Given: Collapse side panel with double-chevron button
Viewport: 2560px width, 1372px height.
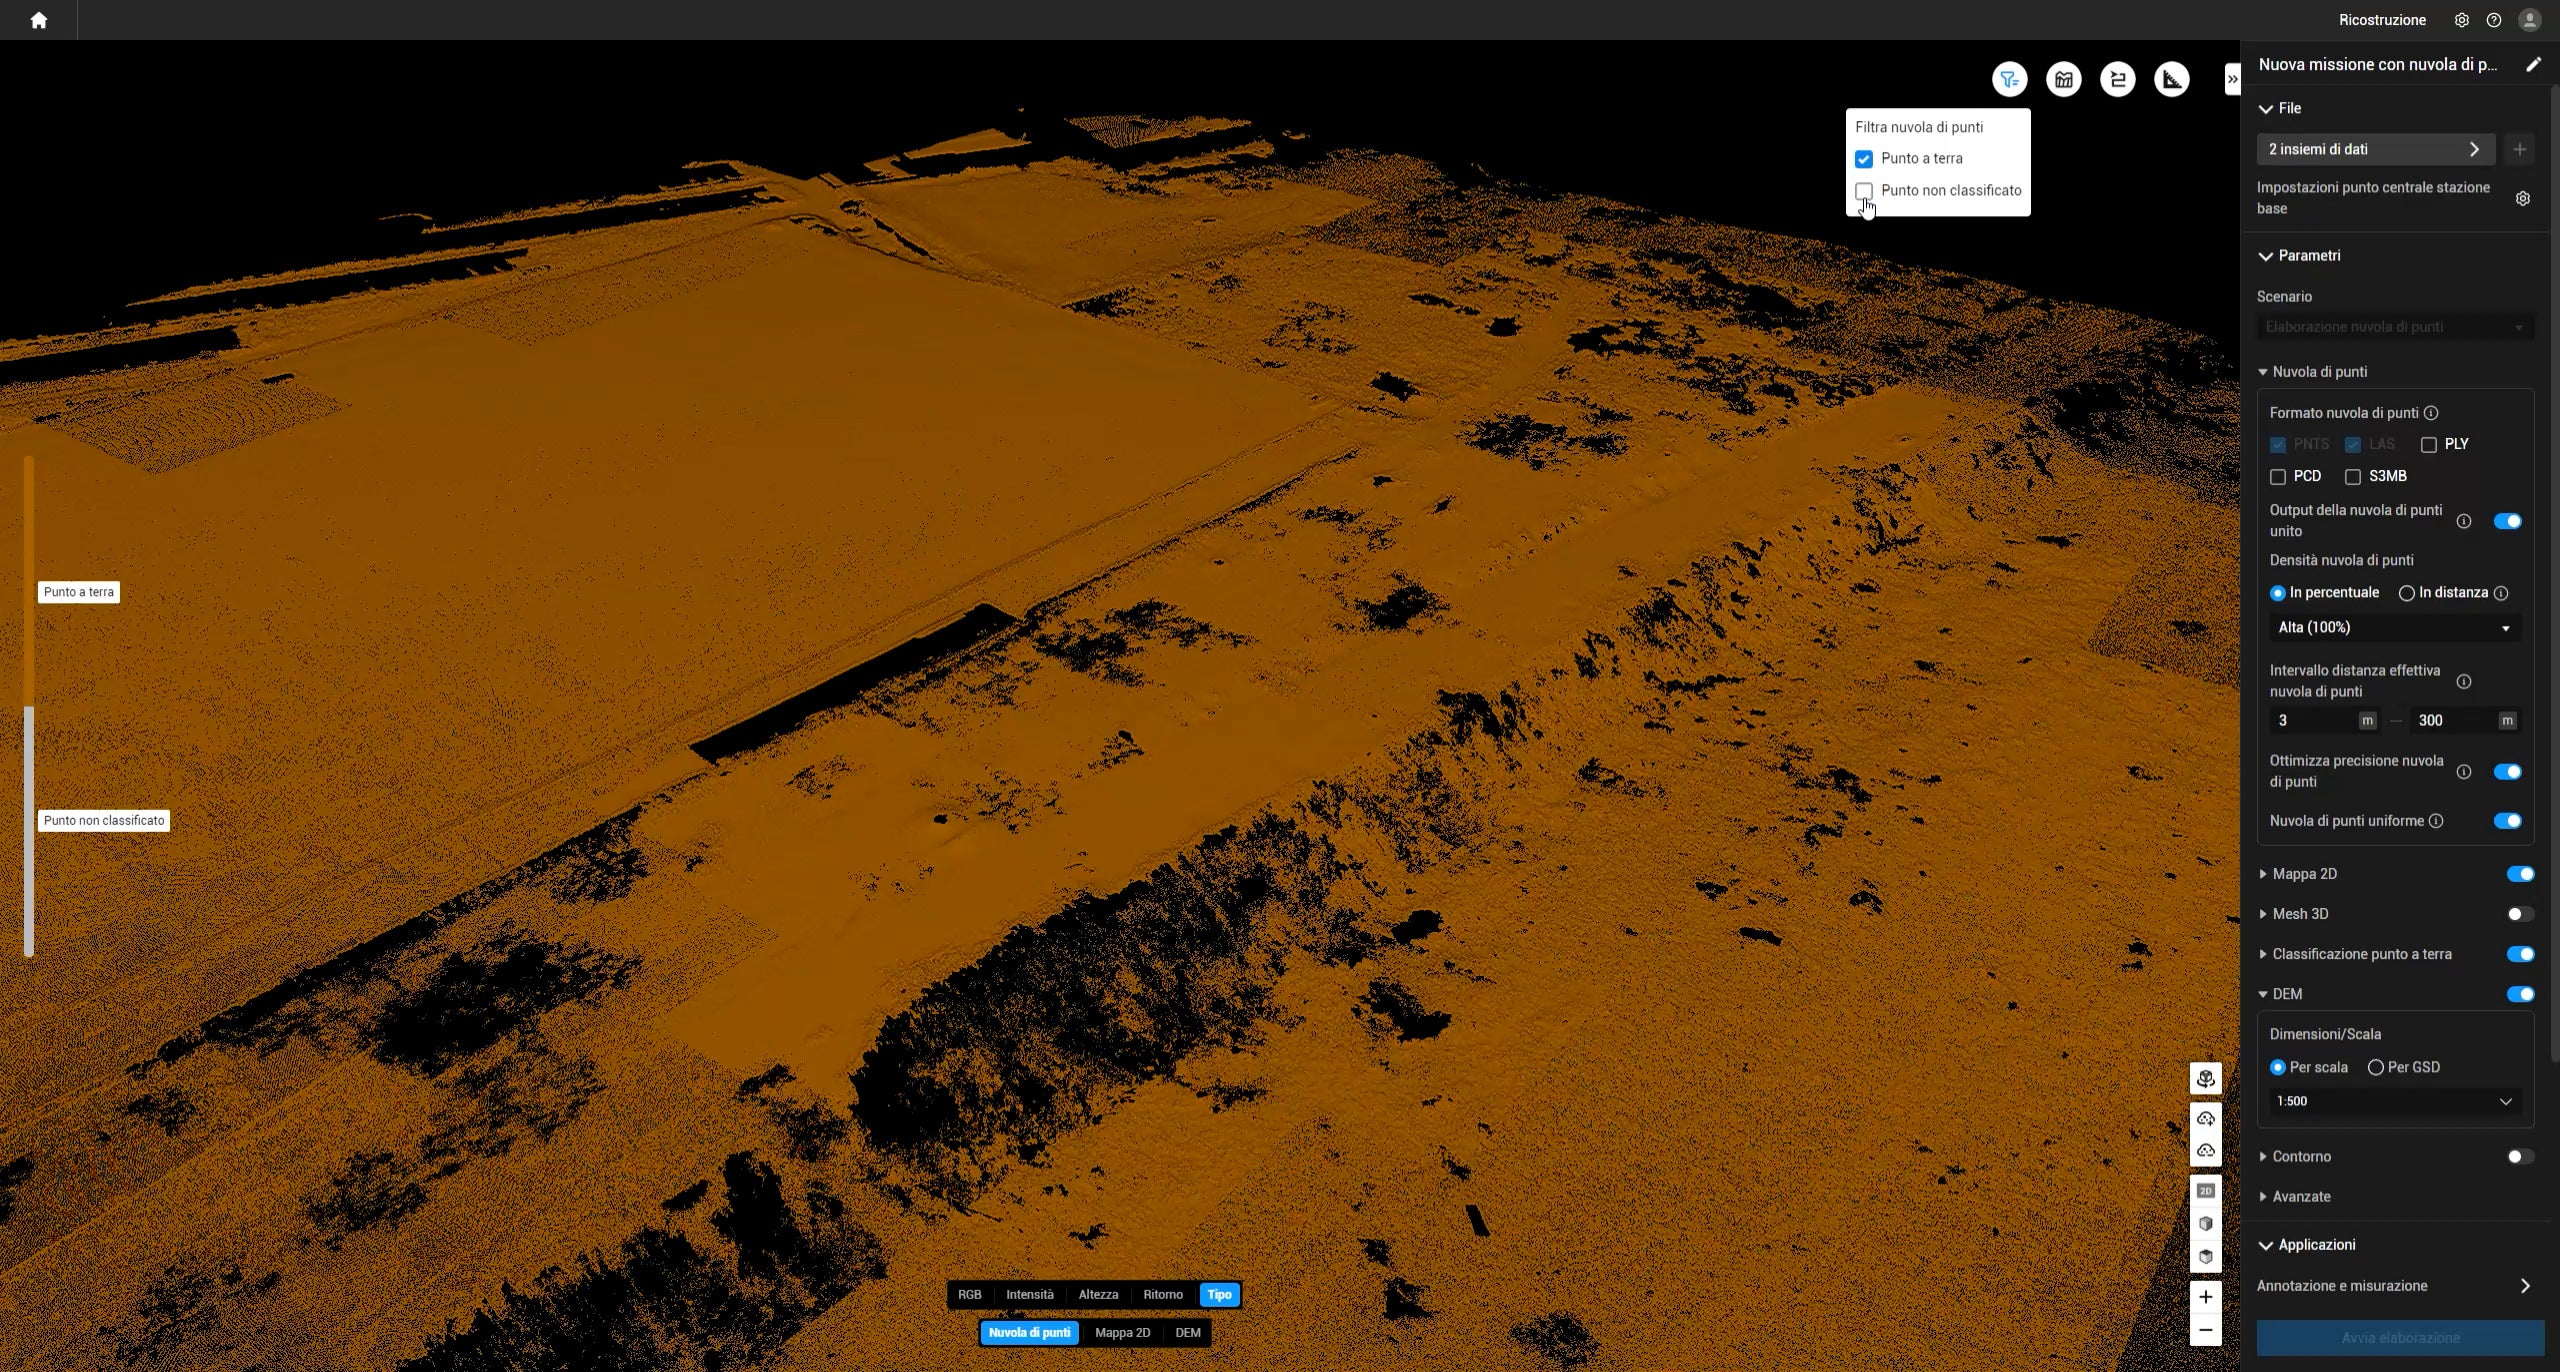Looking at the screenshot, I should coord(2232,79).
